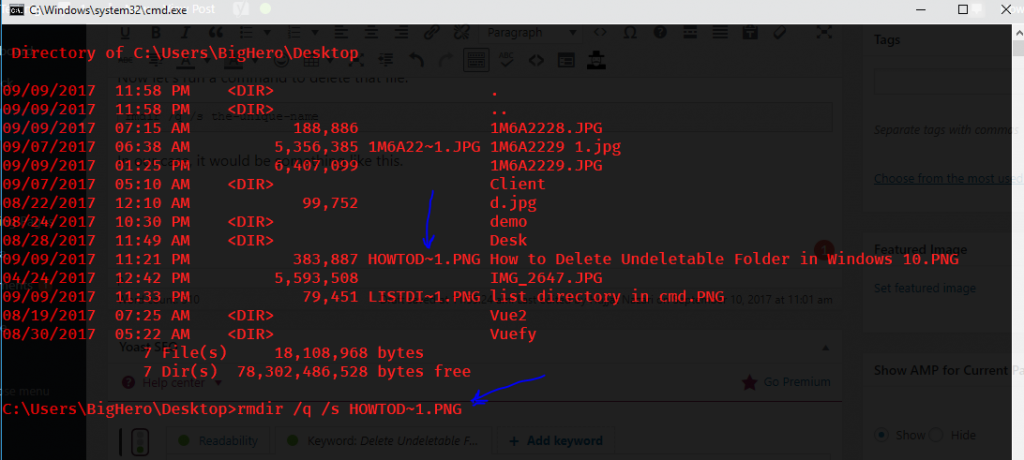Viewport: 1024px width, 460px height.
Task: Click the Tags input field
Action: point(945,83)
